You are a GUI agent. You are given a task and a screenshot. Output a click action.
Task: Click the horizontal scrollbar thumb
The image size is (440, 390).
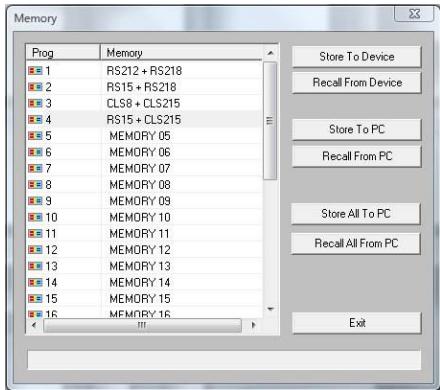click(x=142, y=325)
